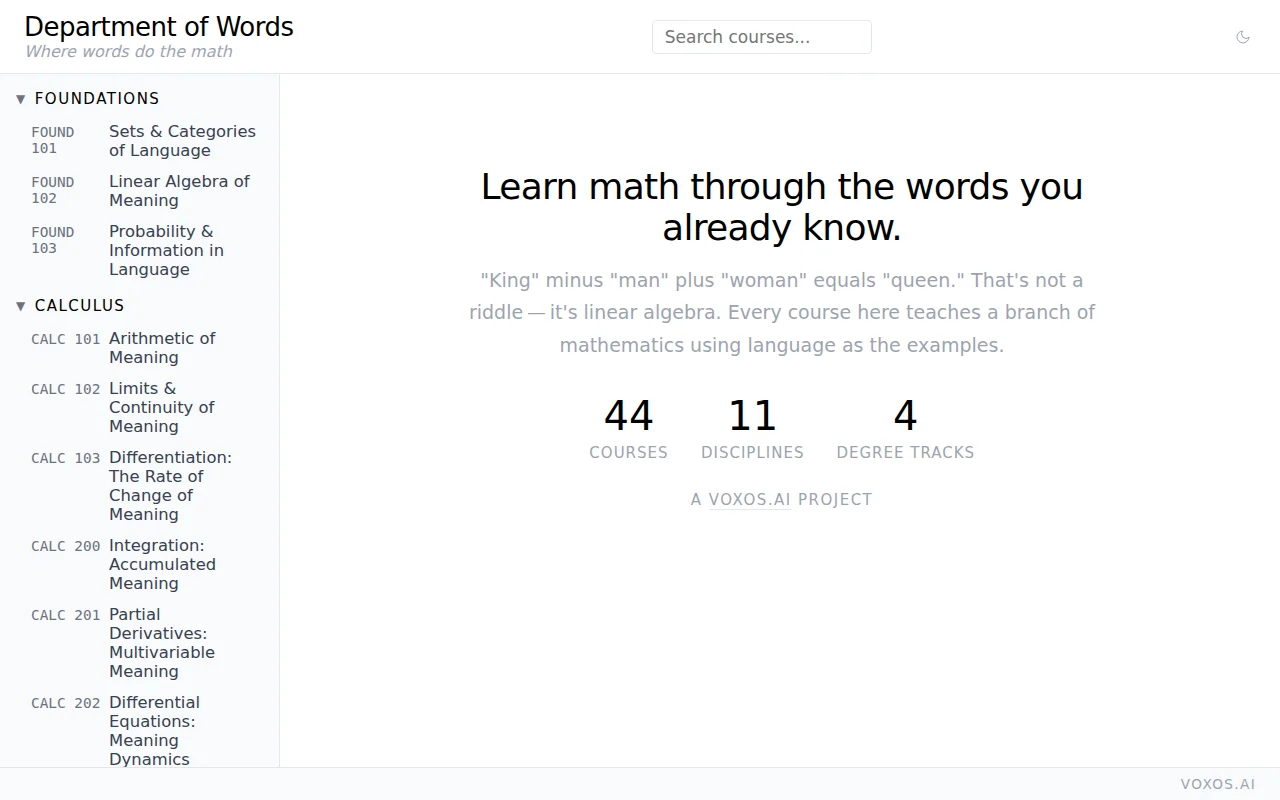Toggle dark mode with the moon icon
1280x800 pixels.
pyautogui.click(x=1243, y=37)
